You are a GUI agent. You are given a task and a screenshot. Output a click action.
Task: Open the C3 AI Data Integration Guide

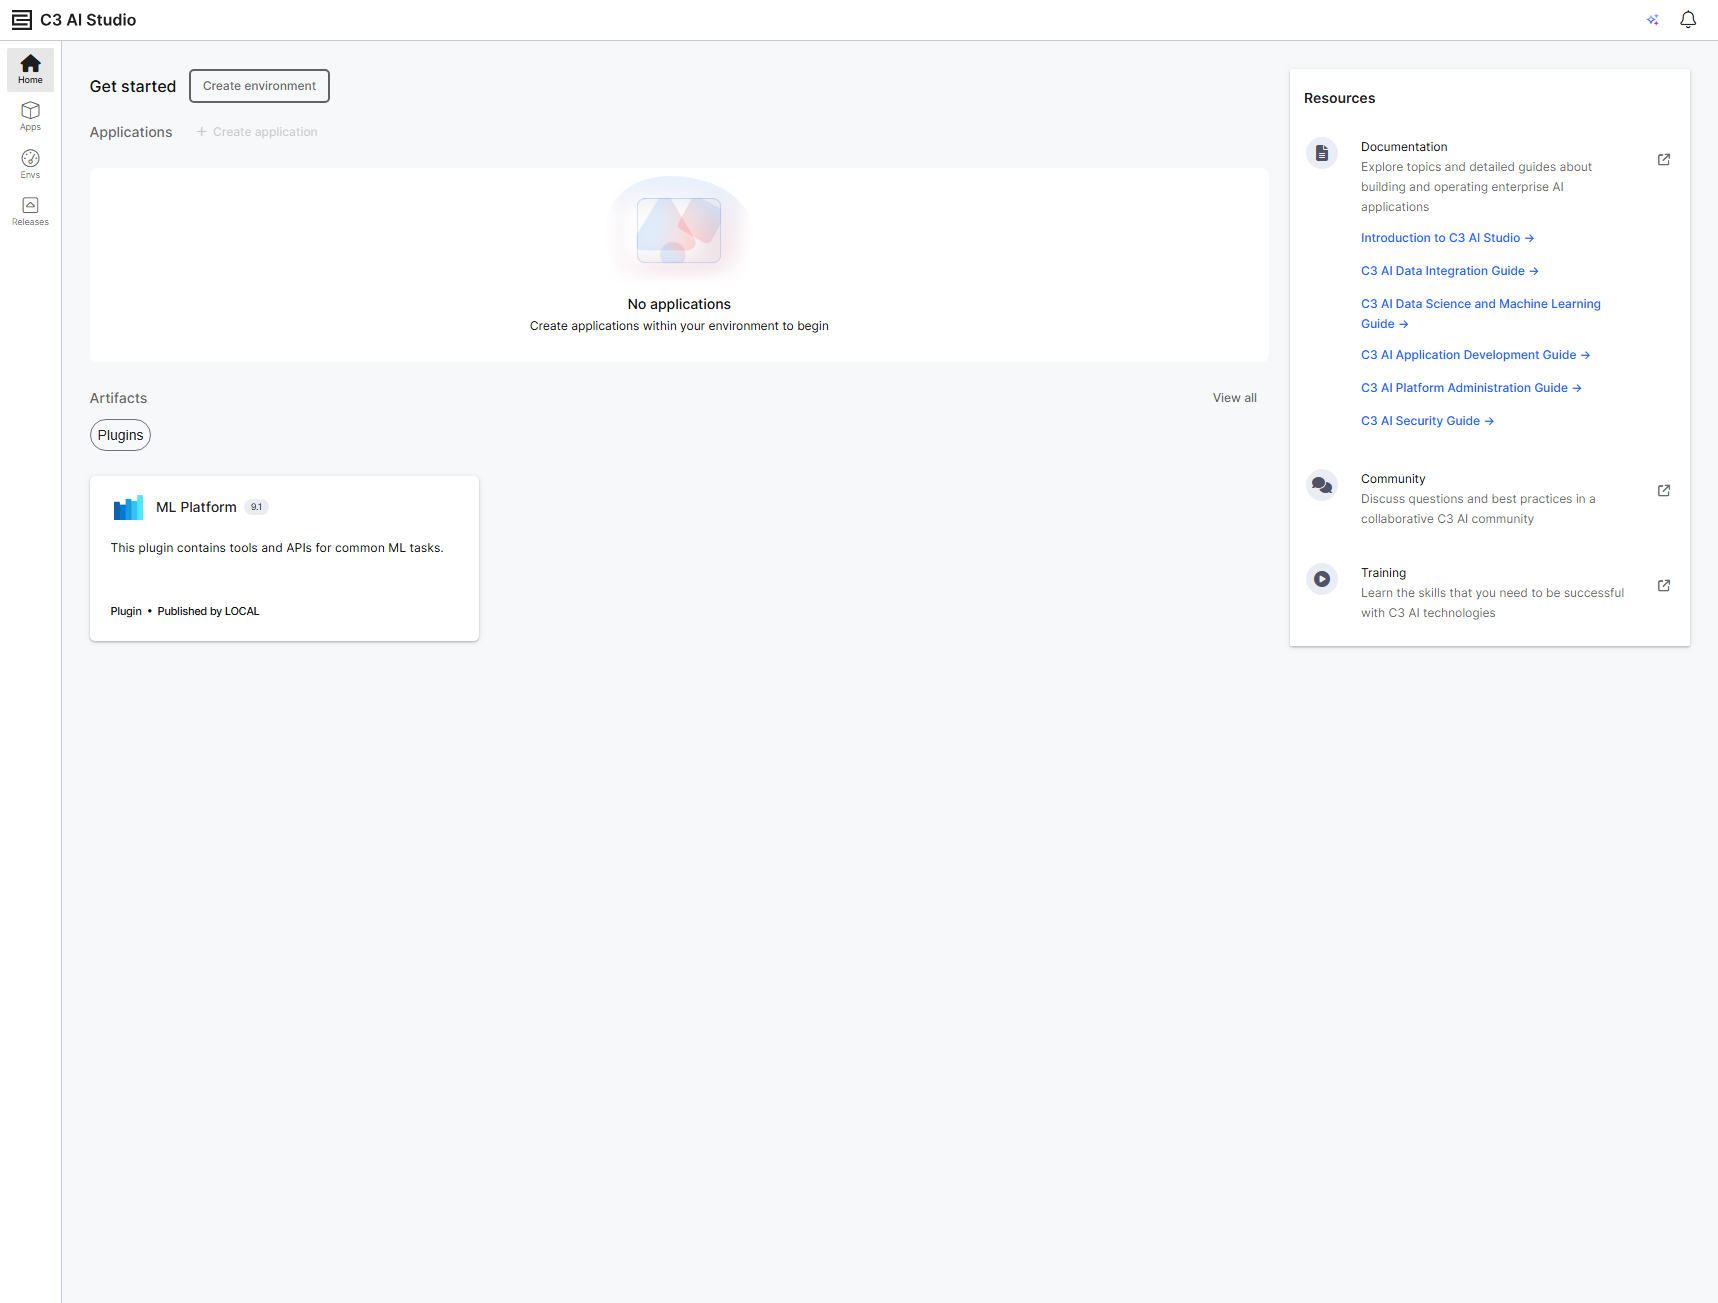click(1448, 270)
